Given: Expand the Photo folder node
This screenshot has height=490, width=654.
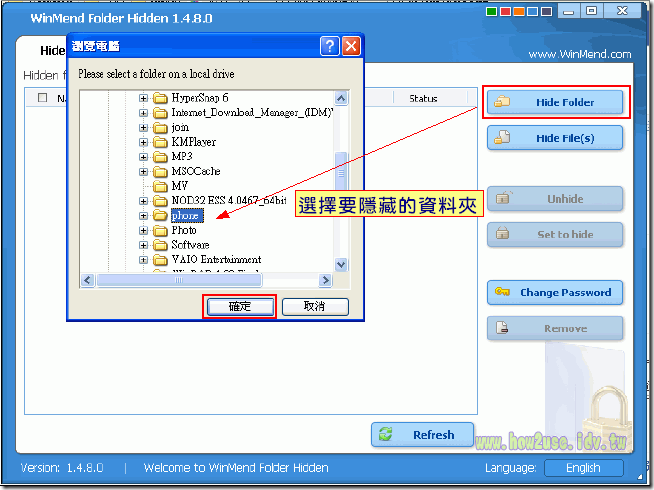Looking at the screenshot, I should tap(143, 230).
